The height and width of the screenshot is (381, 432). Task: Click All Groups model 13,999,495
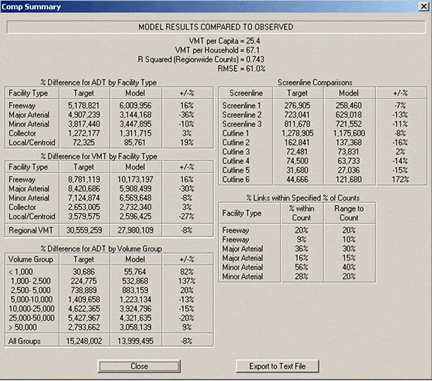click(135, 341)
